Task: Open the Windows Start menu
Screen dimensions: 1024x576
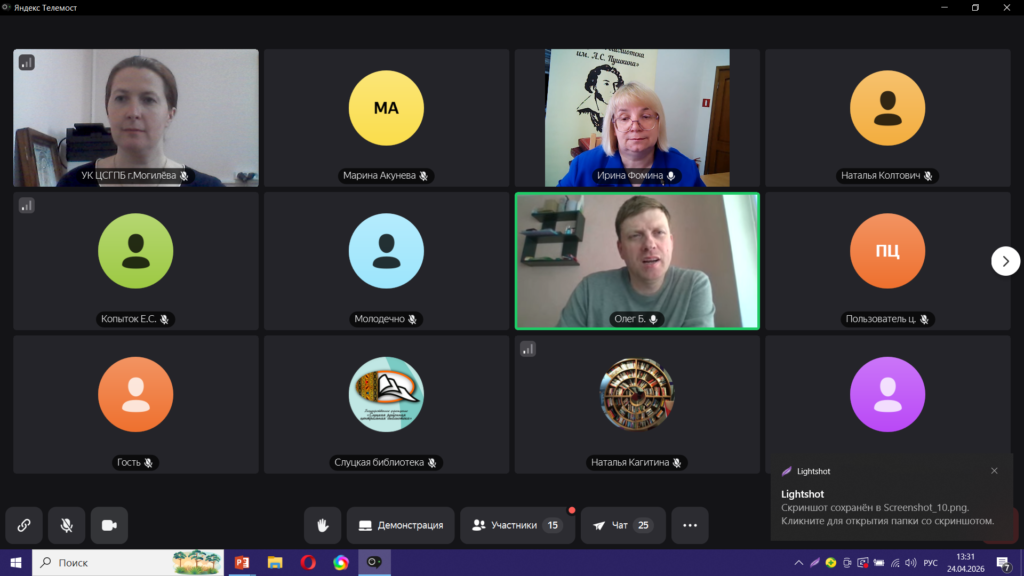Action: pos(15,563)
